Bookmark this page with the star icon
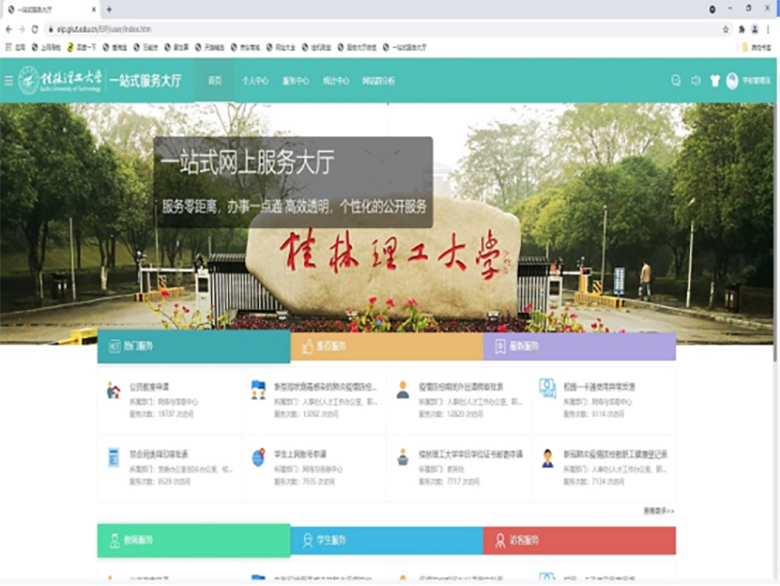Image resolution: width=780 pixels, height=586 pixels. point(725,29)
